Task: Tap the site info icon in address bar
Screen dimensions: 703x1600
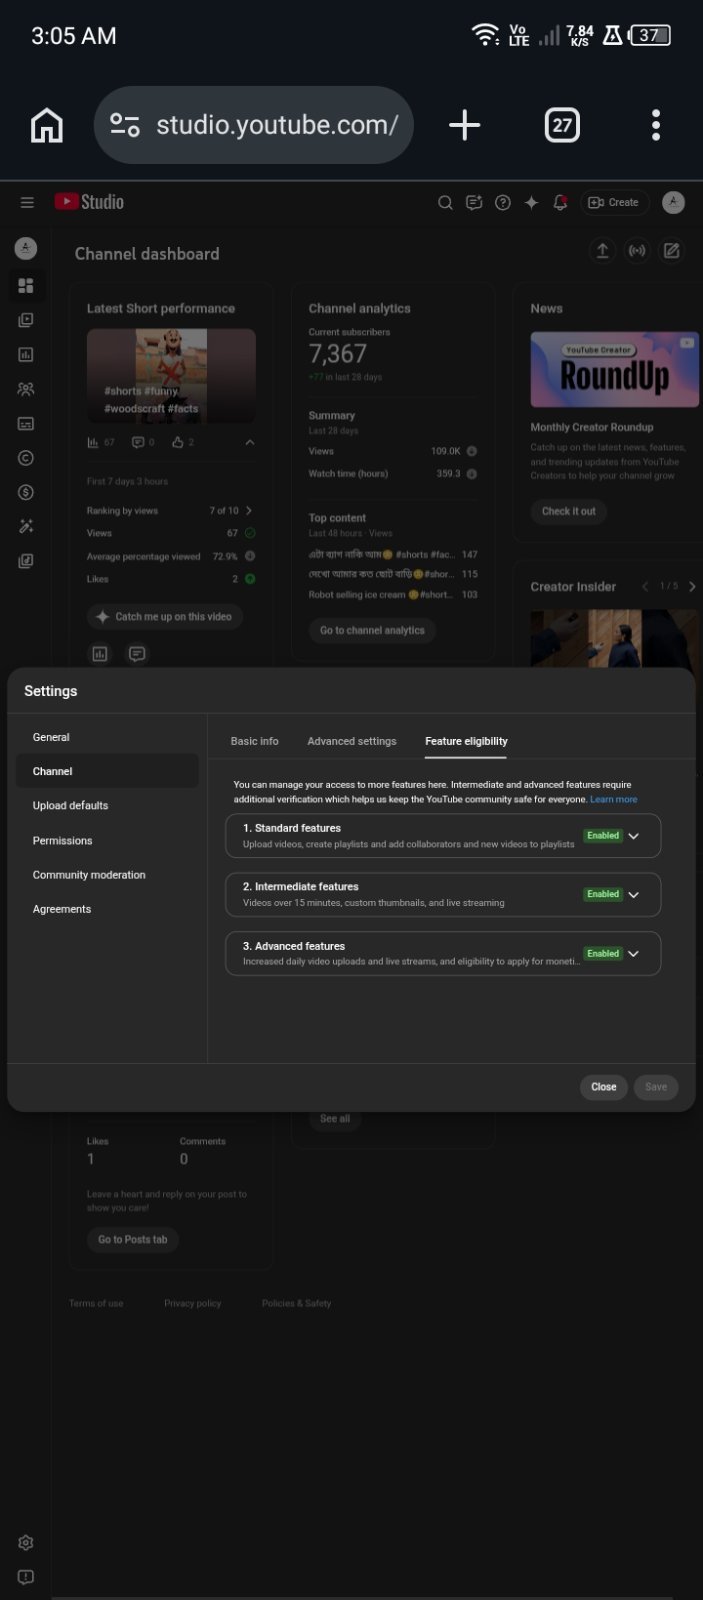Action: click(125, 125)
